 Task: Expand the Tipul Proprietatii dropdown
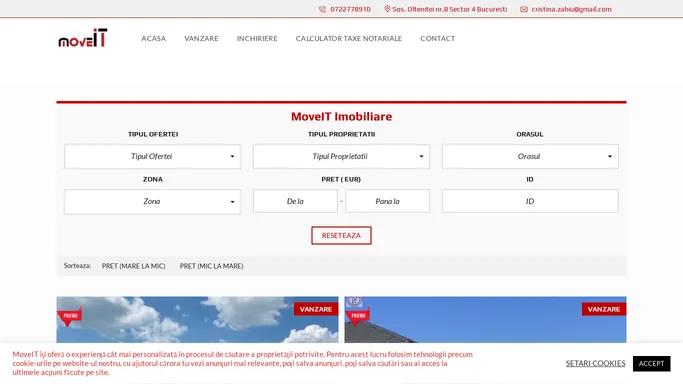pos(341,156)
